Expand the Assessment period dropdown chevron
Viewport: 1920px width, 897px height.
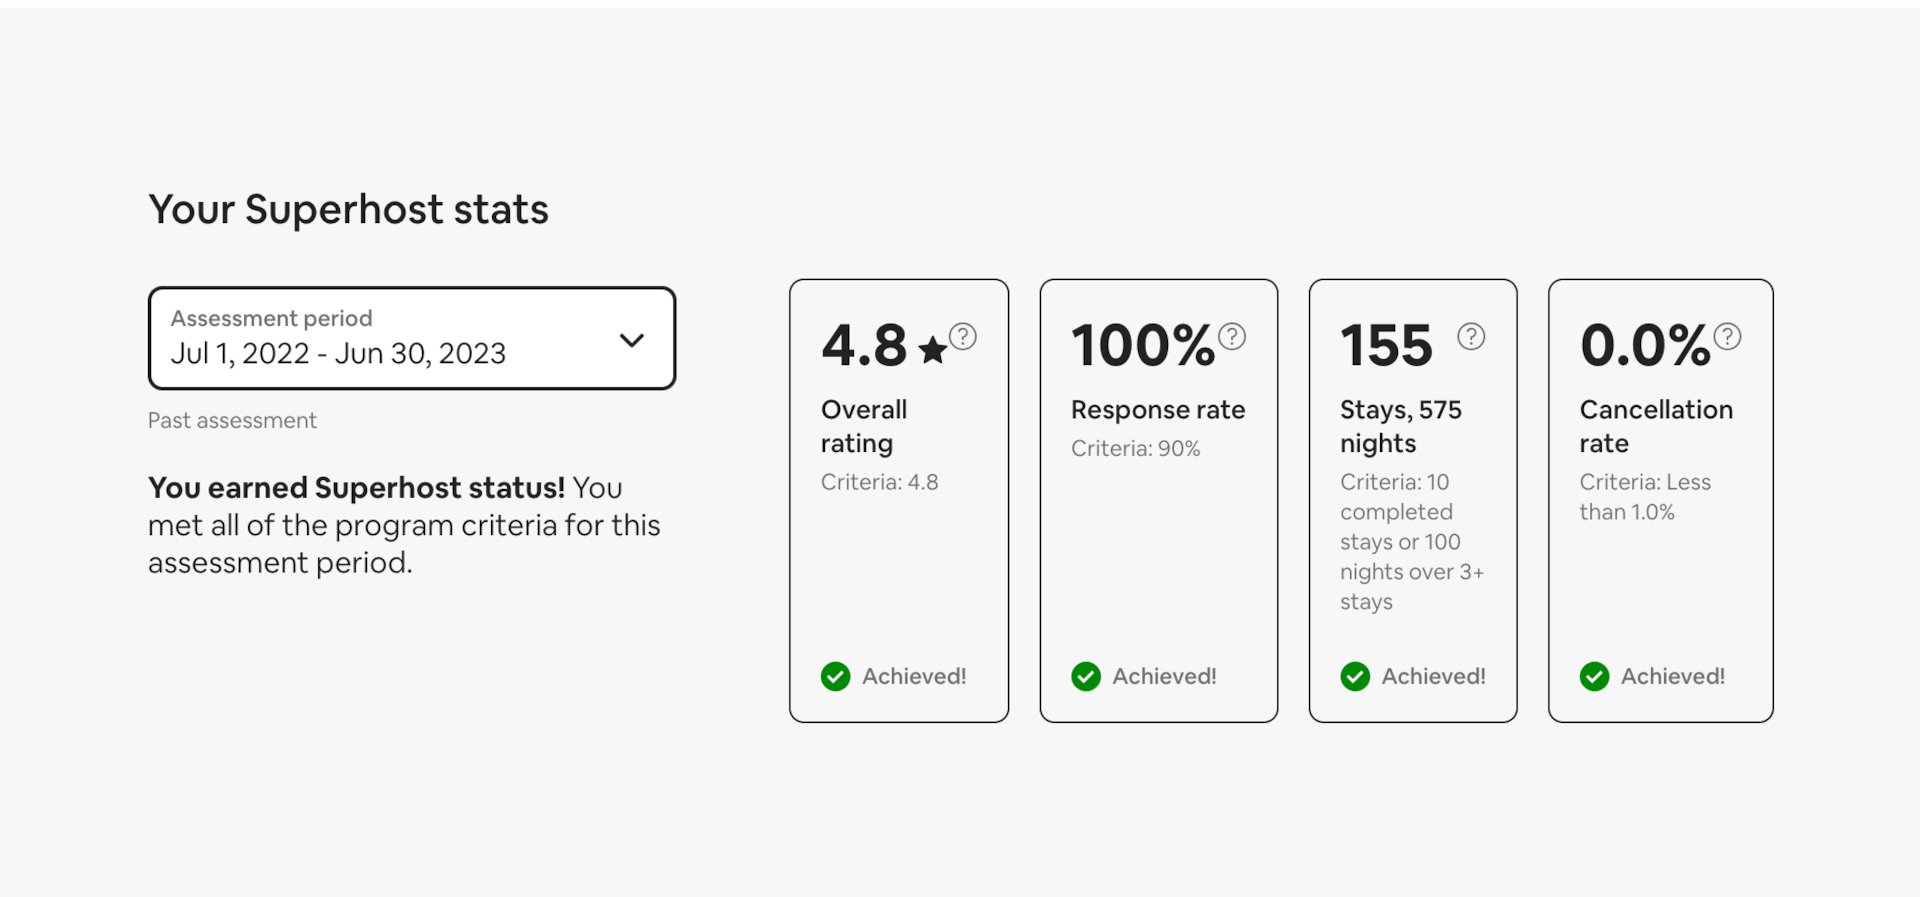[x=632, y=340]
